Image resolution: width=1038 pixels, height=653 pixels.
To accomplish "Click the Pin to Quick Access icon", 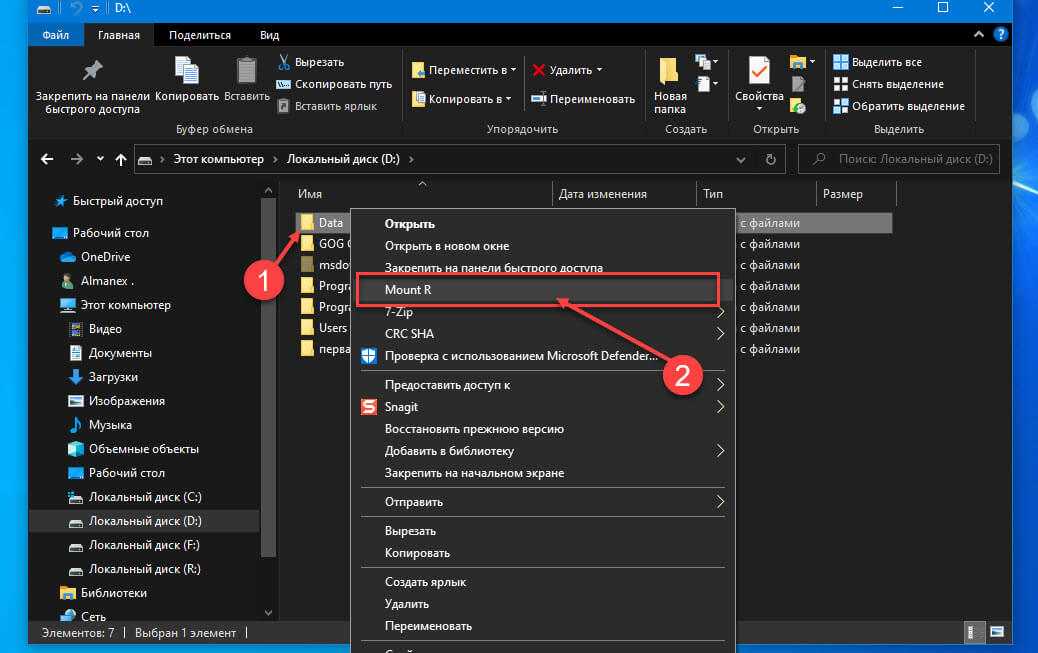I will coord(92,71).
